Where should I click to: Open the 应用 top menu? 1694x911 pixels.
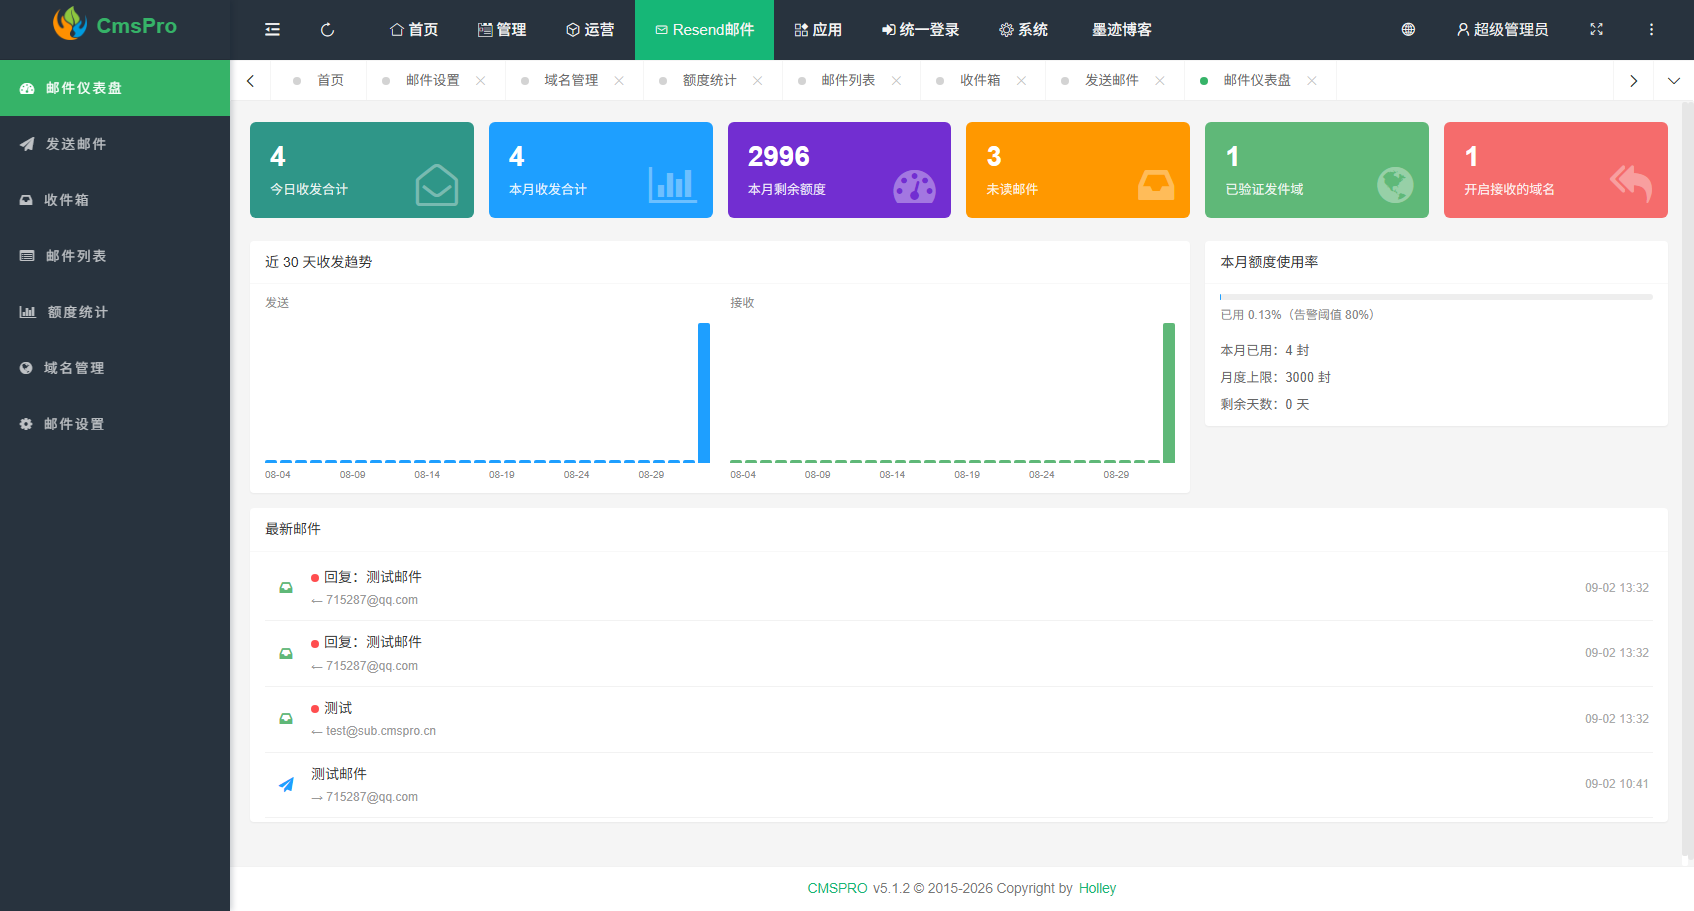coord(818,30)
